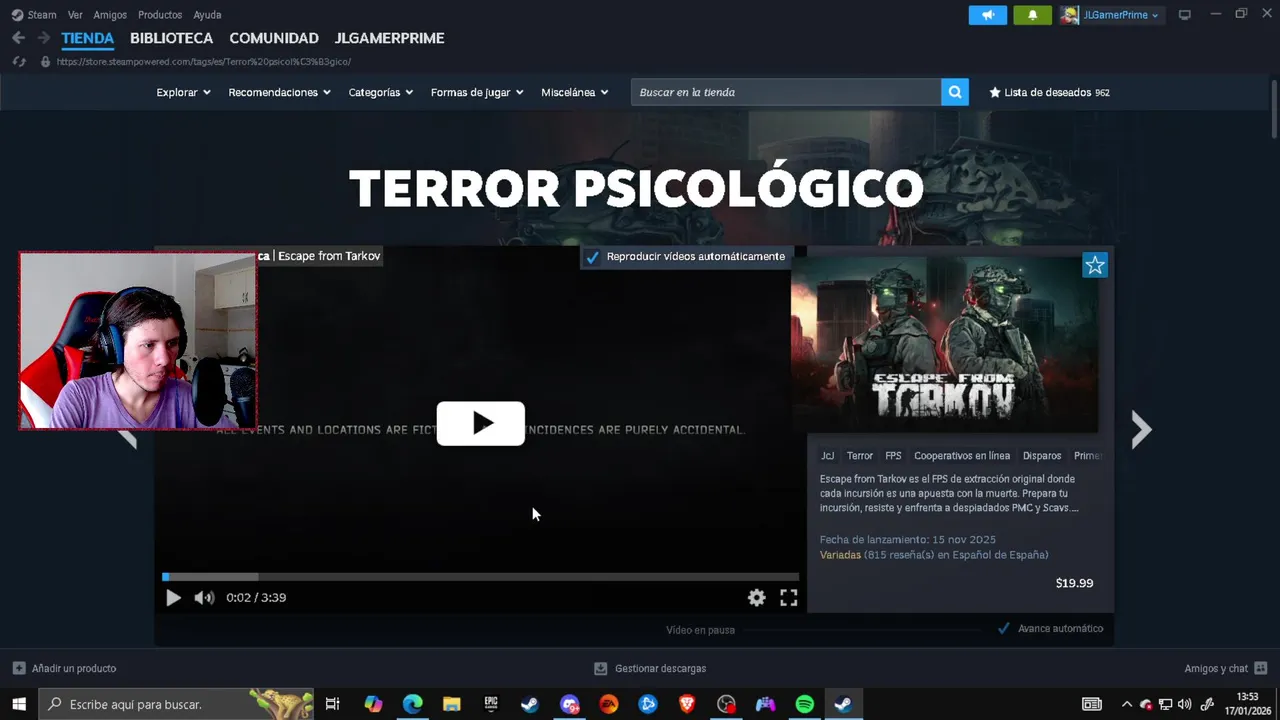1280x720 pixels.
Task: Show next featured game arrow
Action: pyautogui.click(x=1141, y=430)
